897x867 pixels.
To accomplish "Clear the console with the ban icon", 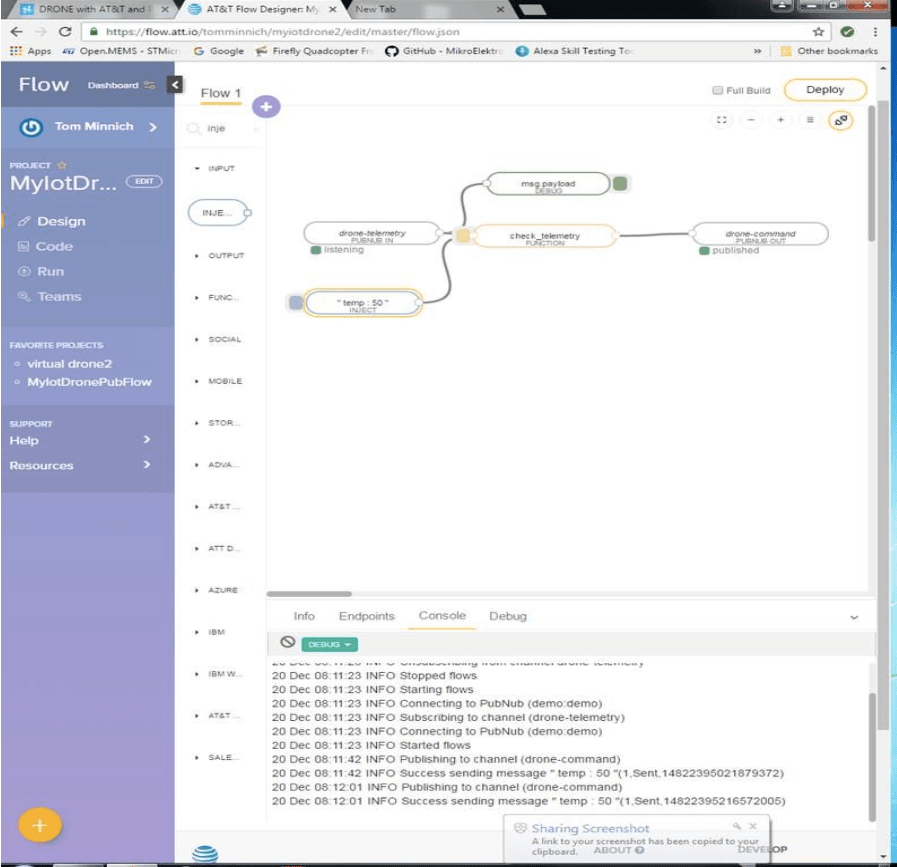I will (288, 642).
